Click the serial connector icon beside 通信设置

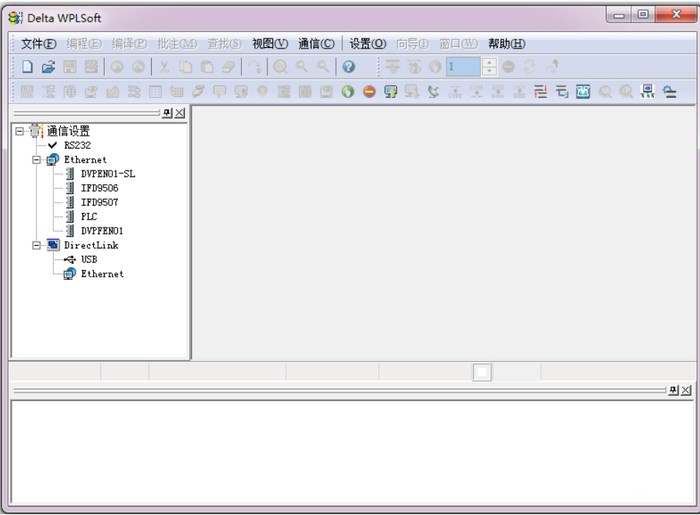pyautogui.click(x=35, y=131)
